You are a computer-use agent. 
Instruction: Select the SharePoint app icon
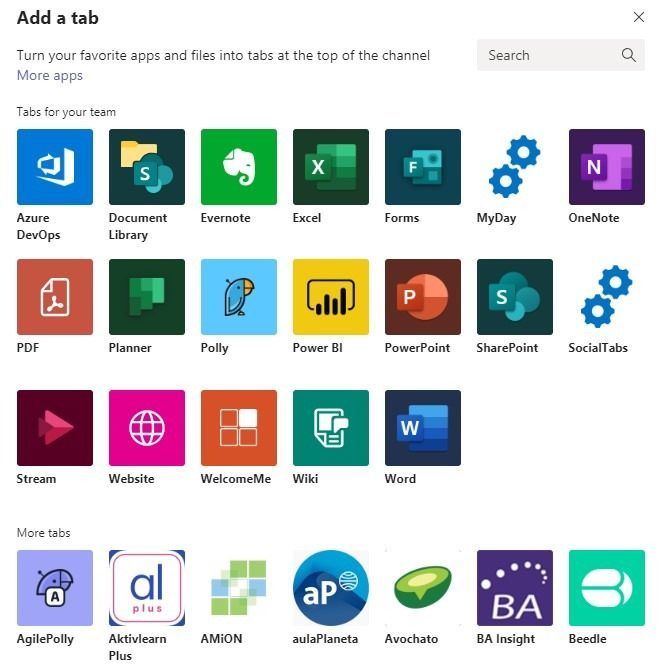514,297
